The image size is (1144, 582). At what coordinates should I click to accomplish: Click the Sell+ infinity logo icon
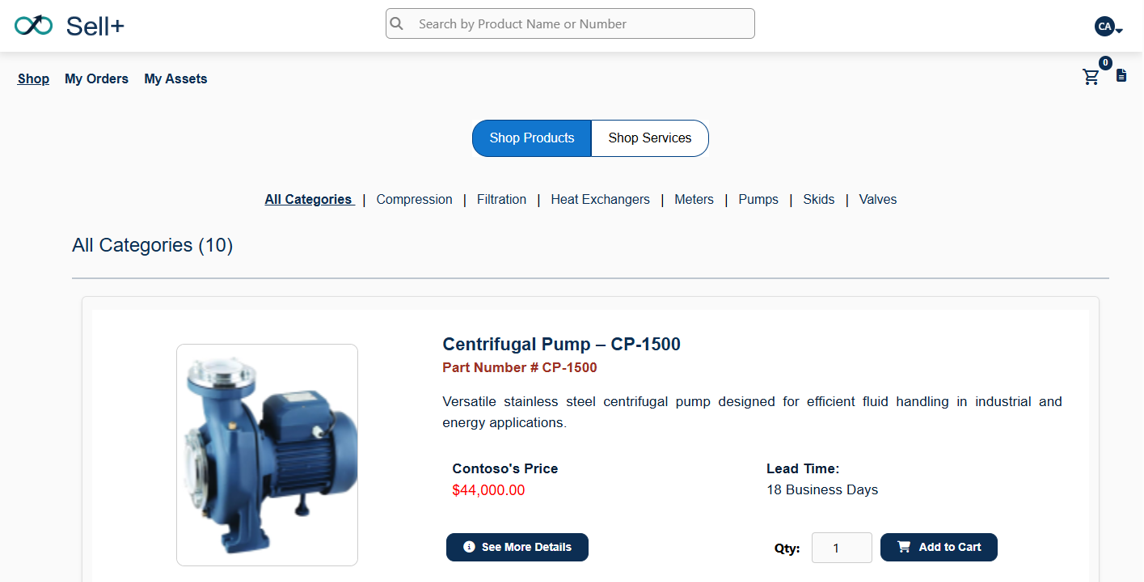click(x=33, y=25)
